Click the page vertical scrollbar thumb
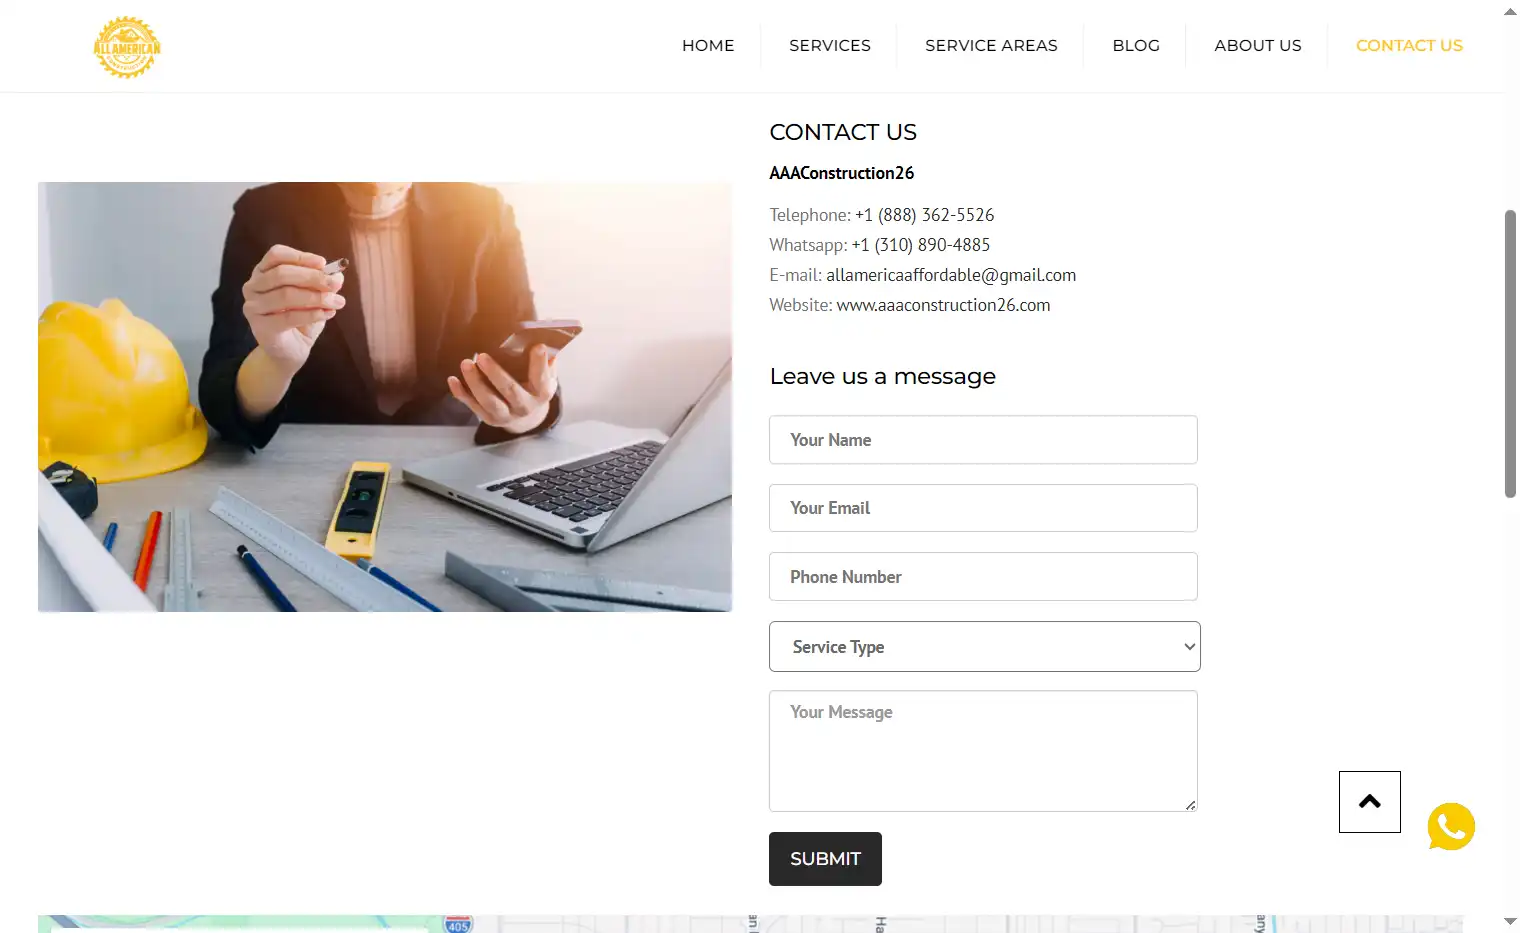The width and height of the screenshot is (1520, 933). (1510, 354)
